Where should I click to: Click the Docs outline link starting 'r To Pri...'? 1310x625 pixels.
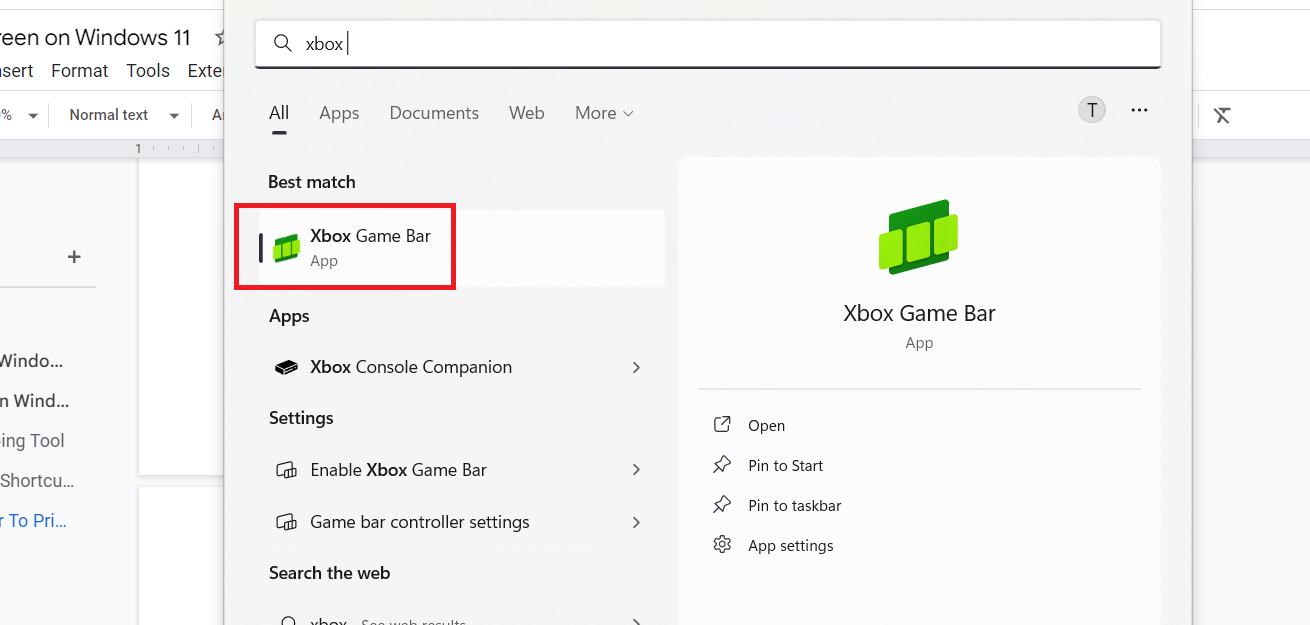click(x=34, y=521)
